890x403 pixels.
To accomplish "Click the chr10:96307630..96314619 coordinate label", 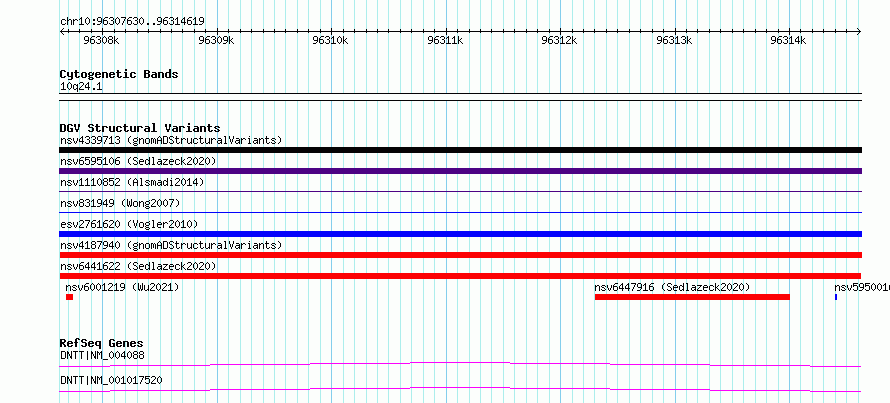I will [132, 22].
